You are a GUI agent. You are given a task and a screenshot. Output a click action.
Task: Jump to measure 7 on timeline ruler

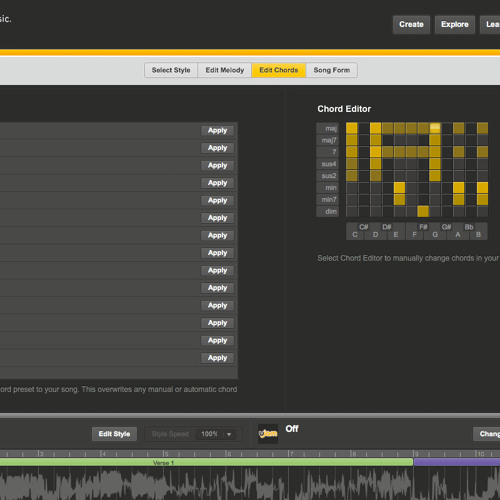point(291,454)
